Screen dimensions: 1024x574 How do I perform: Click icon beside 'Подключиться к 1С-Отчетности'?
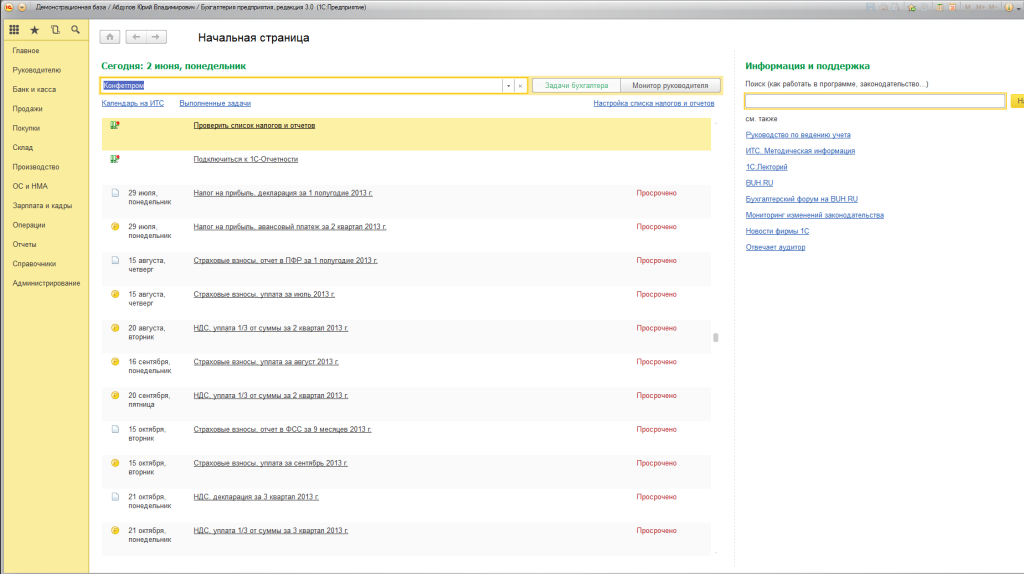[115, 159]
